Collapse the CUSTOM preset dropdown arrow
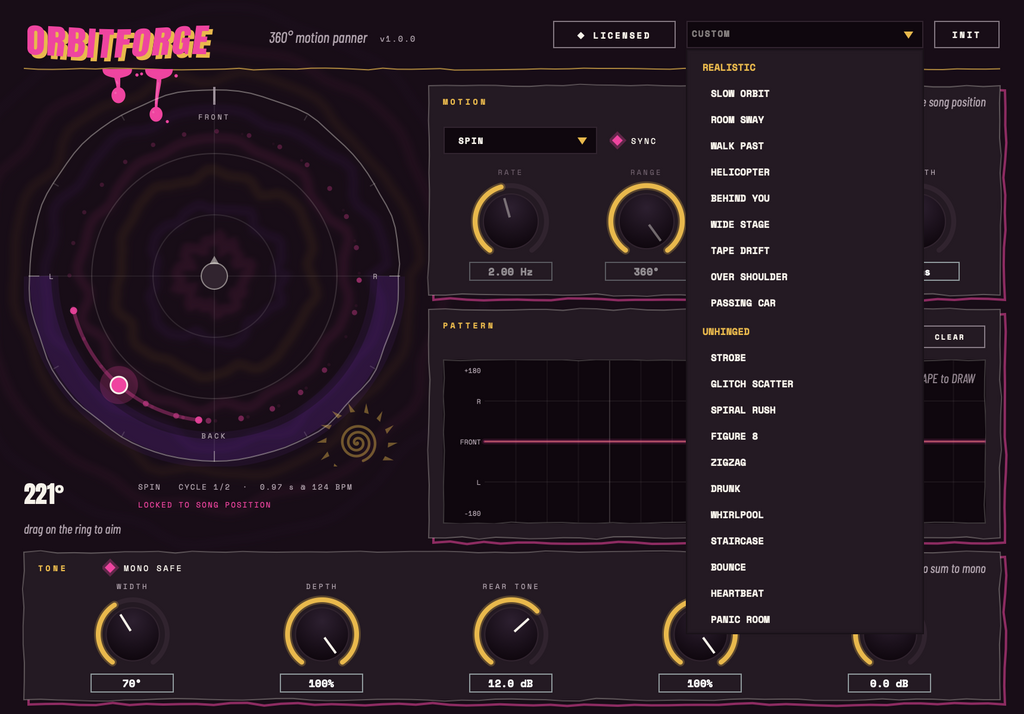 [908, 35]
